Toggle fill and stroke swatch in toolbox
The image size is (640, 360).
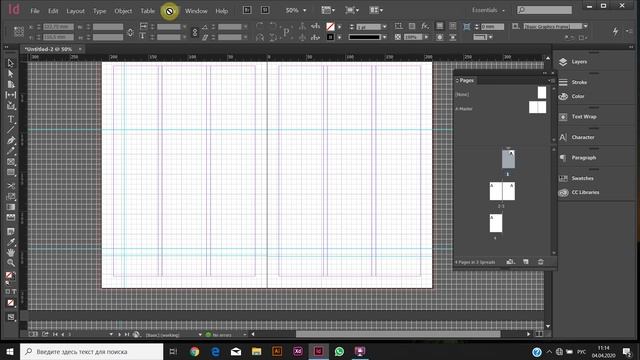10,276
